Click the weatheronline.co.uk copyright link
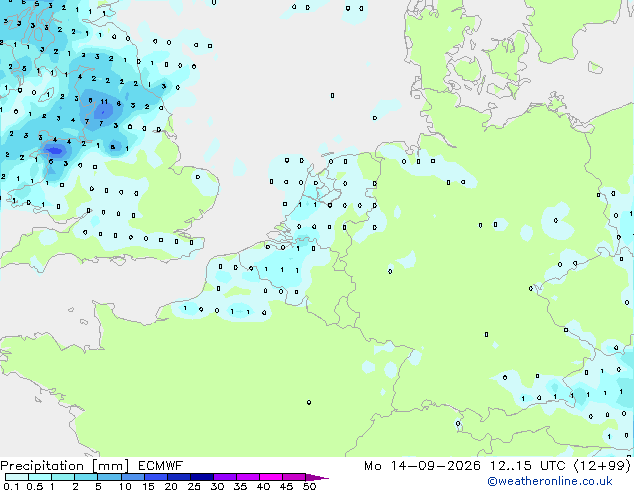This screenshot has height=490, width=634. 549,481
